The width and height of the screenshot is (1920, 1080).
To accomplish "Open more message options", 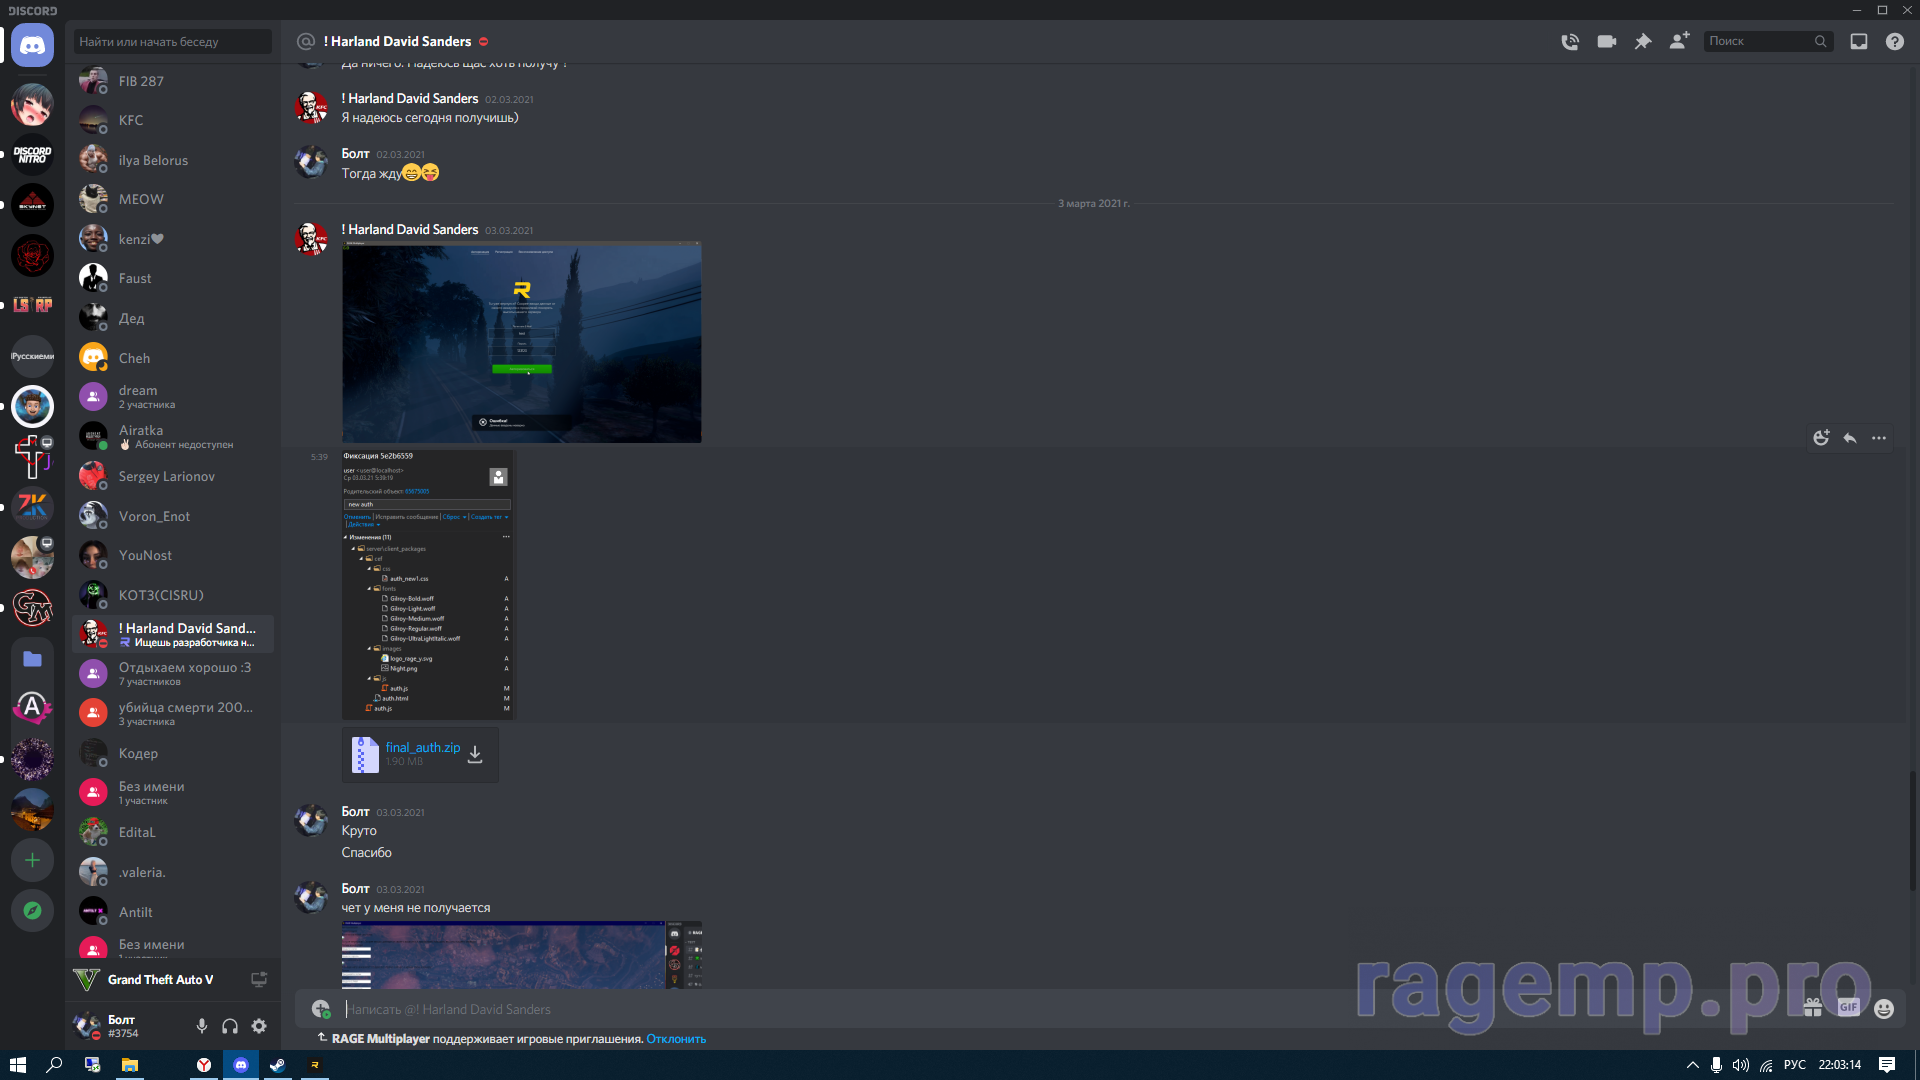I will [x=1879, y=438].
